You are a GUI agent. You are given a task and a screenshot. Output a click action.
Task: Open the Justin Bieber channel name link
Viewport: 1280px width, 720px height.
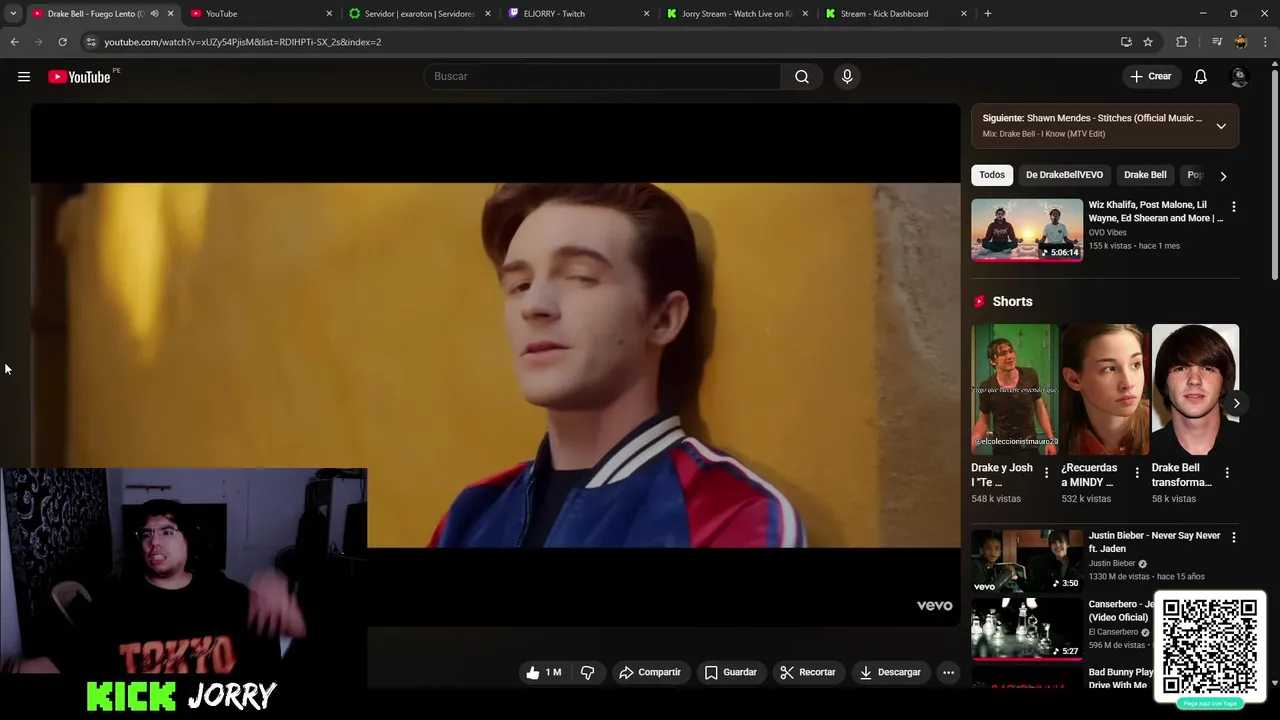coord(1112,563)
